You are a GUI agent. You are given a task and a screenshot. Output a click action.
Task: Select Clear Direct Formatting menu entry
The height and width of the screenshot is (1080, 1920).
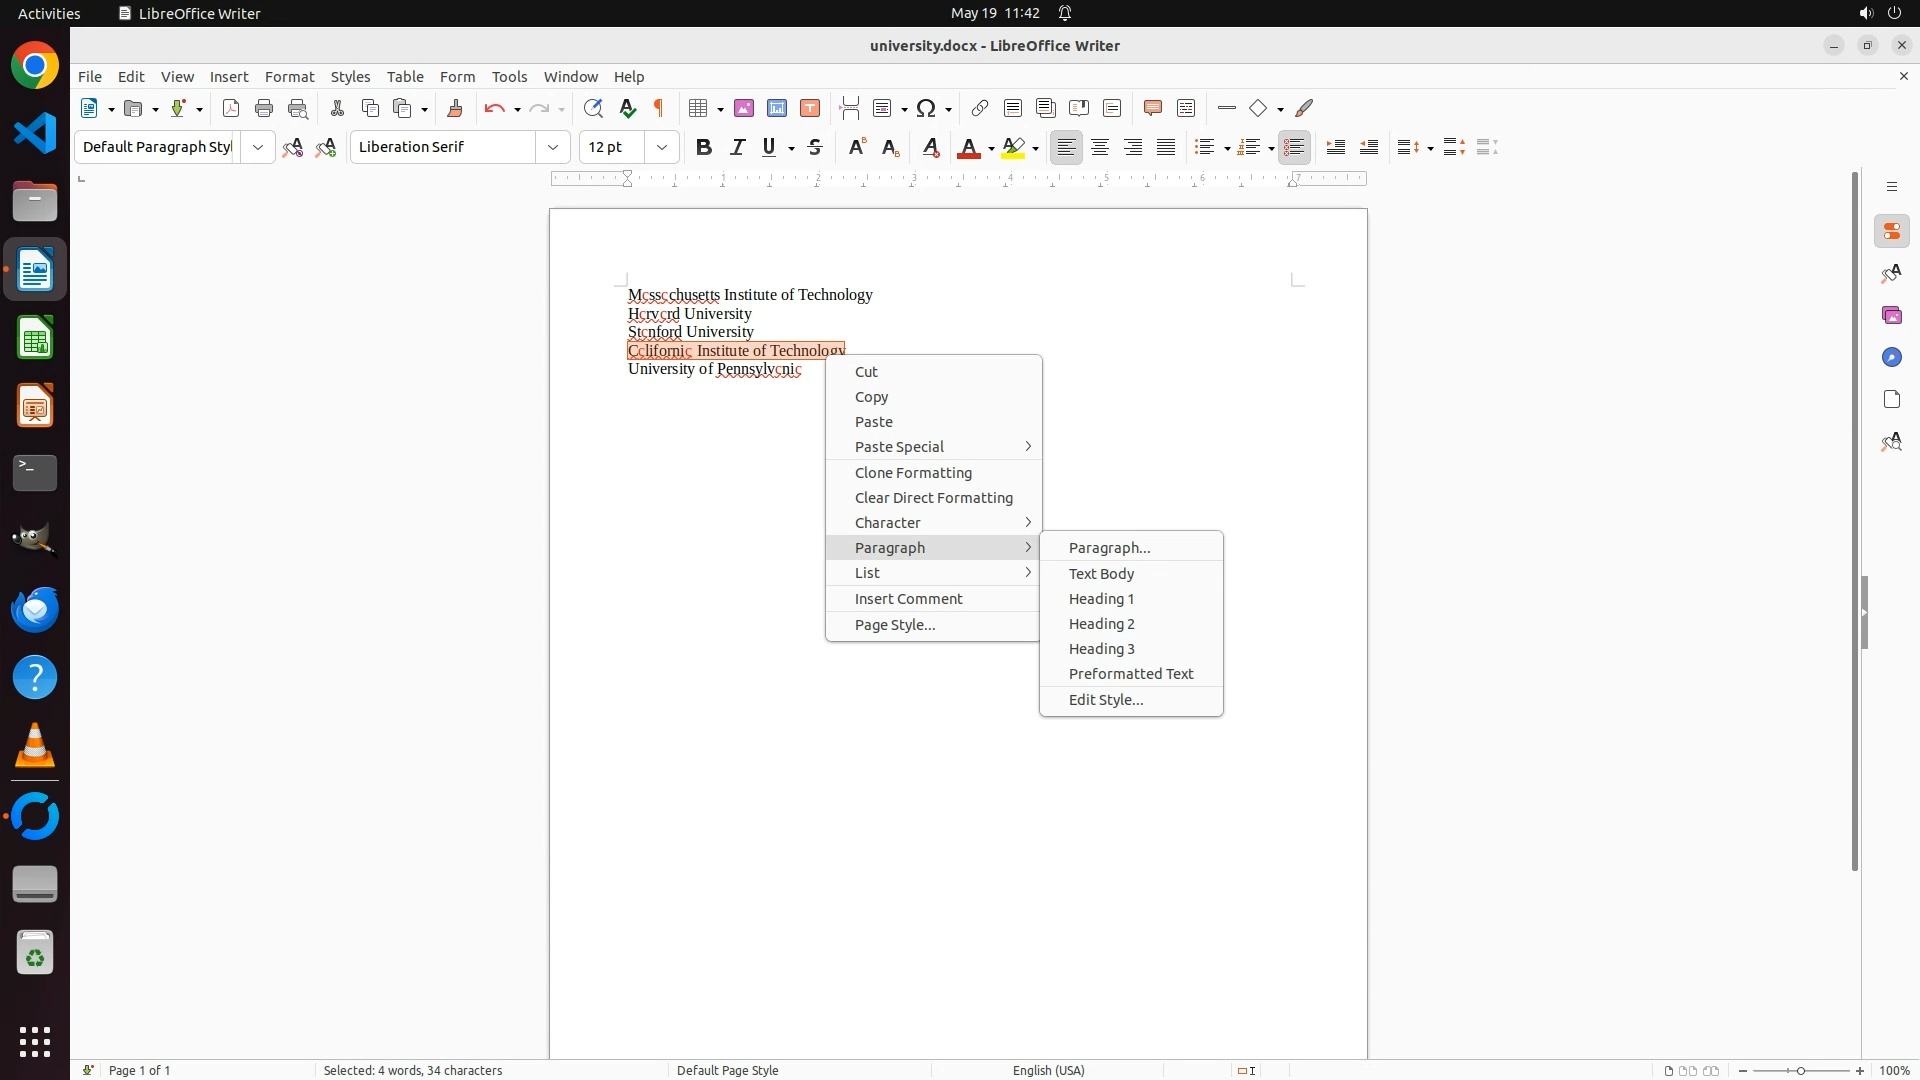pyautogui.click(x=933, y=498)
